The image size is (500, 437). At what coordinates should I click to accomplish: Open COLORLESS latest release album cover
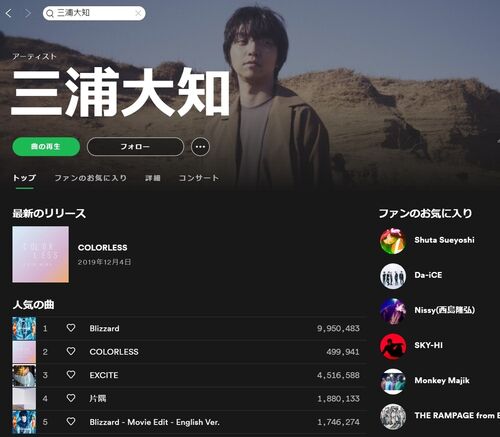41,254
